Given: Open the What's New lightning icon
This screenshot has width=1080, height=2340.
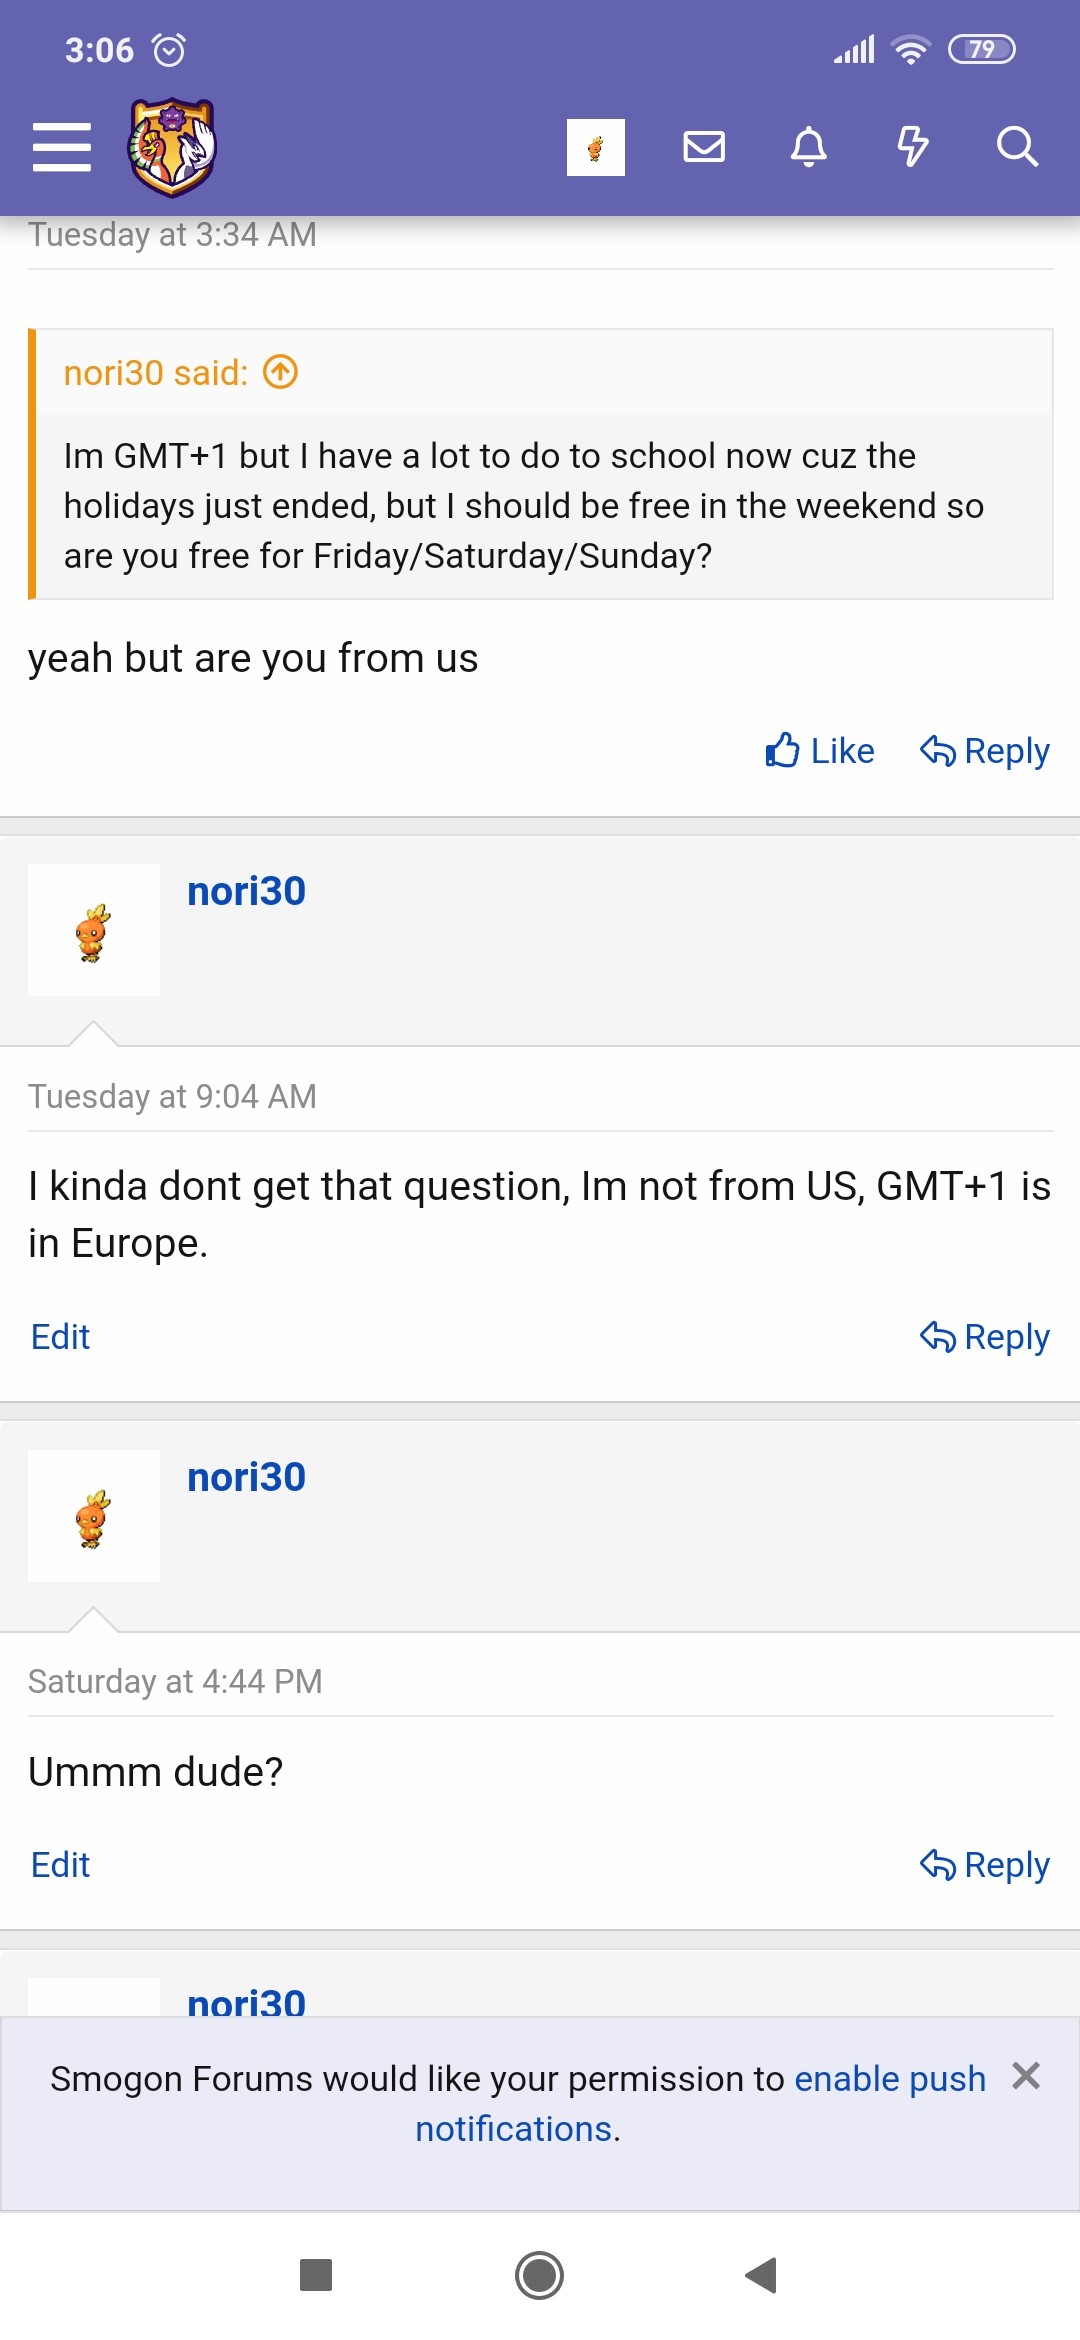Looking at the screenshot, I should click(912, 148).
